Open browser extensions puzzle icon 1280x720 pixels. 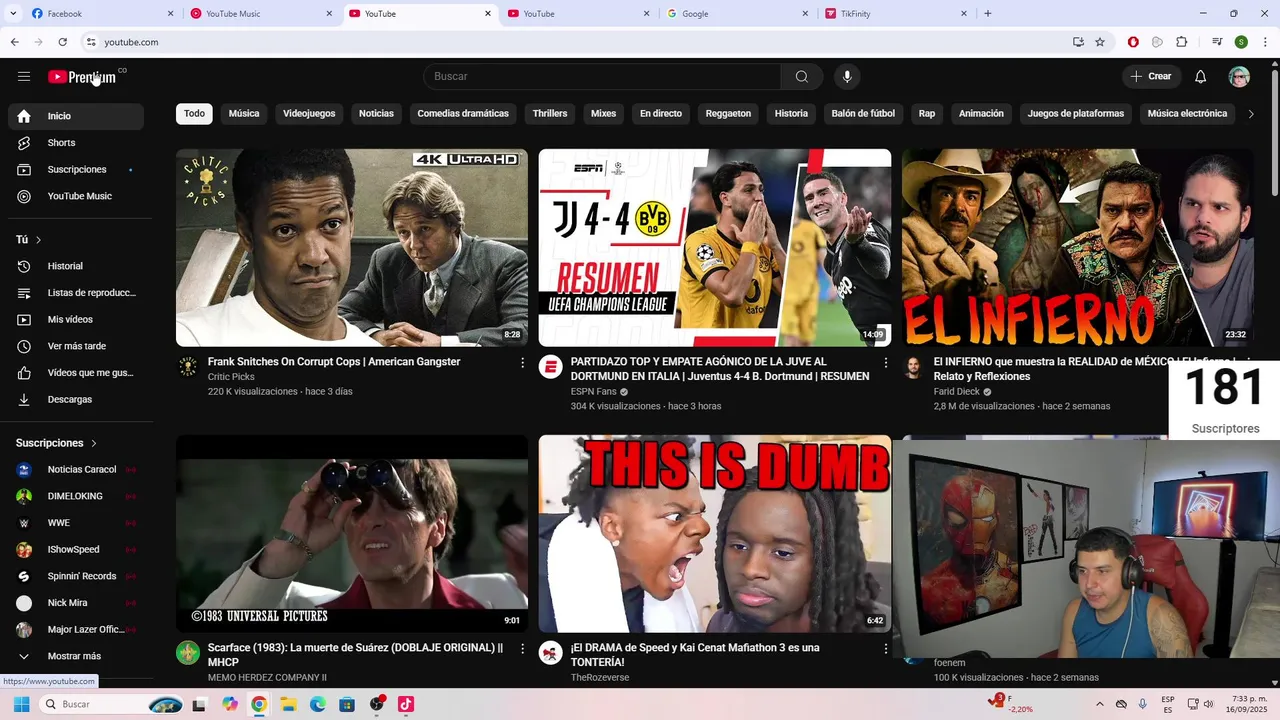(1182, 42)
